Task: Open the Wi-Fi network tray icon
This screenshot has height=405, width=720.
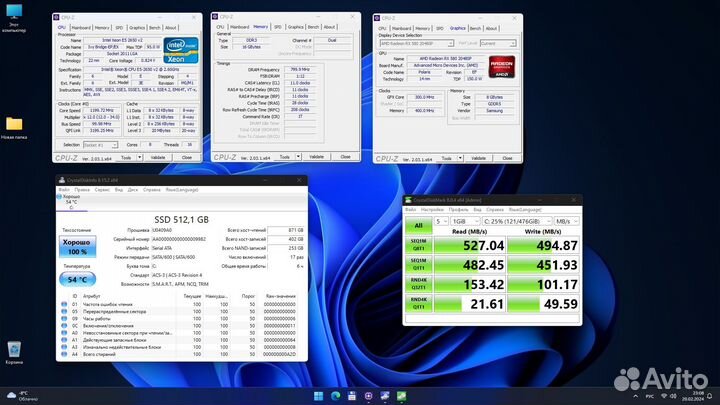Action: (x=664, y=396)
